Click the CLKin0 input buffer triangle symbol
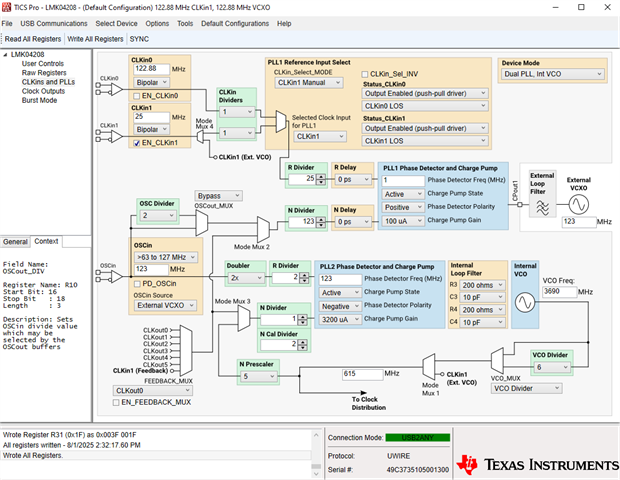This screenshot has height=480, width=620. click(x=117, y=89)
